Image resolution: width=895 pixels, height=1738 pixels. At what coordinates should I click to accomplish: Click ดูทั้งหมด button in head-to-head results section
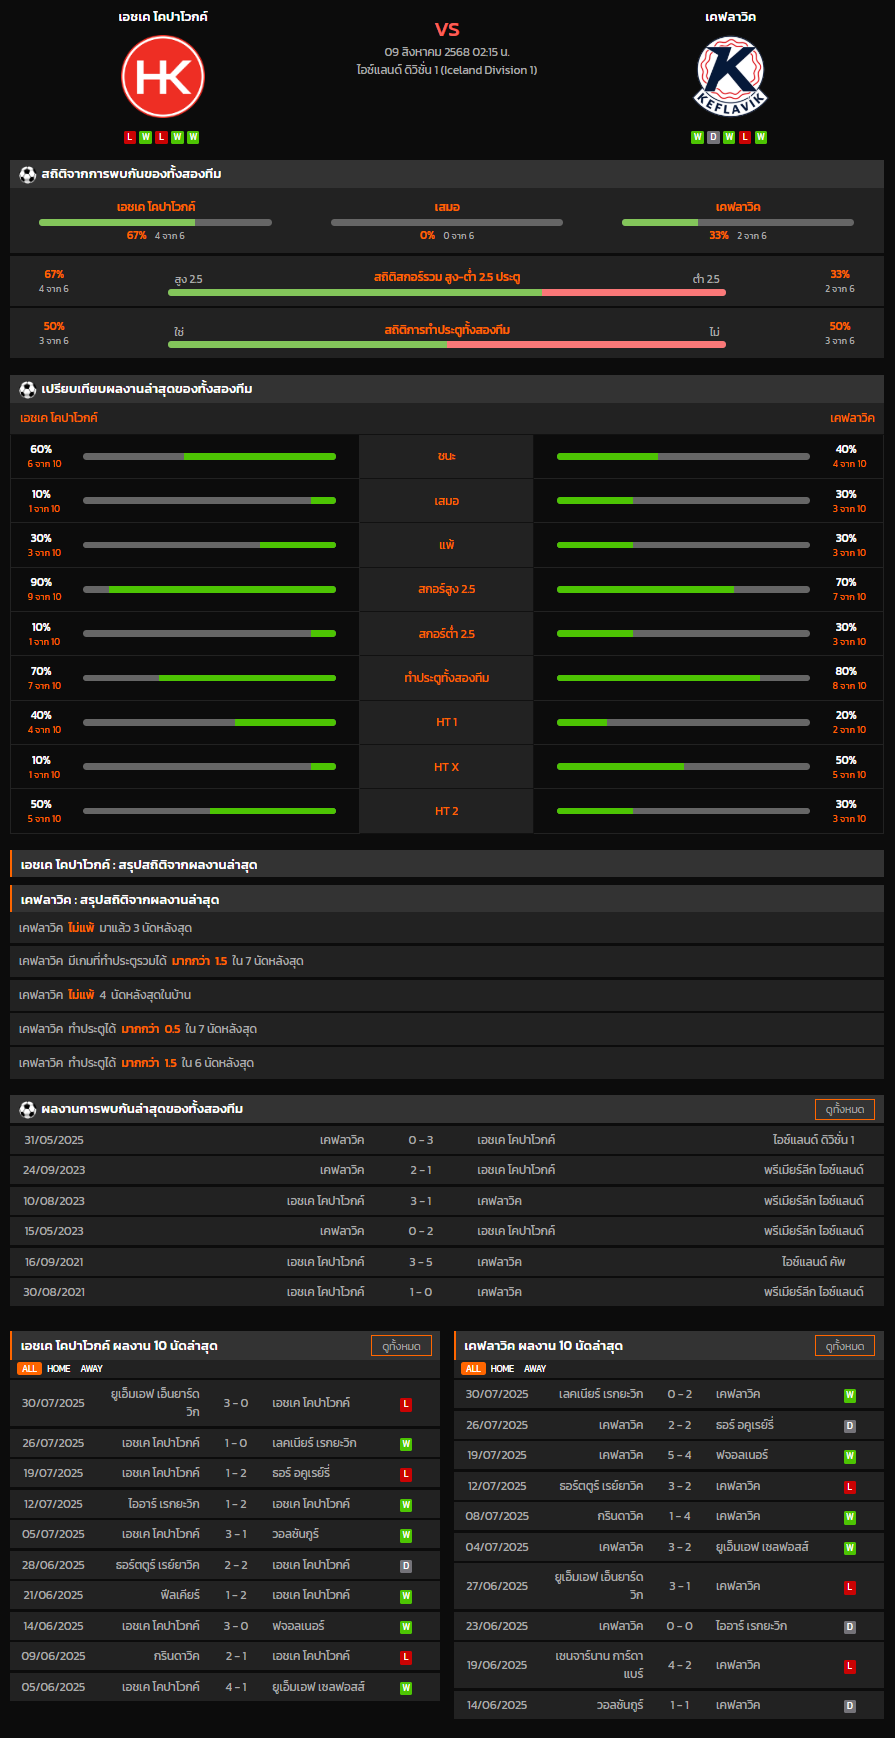[845, 1109]
